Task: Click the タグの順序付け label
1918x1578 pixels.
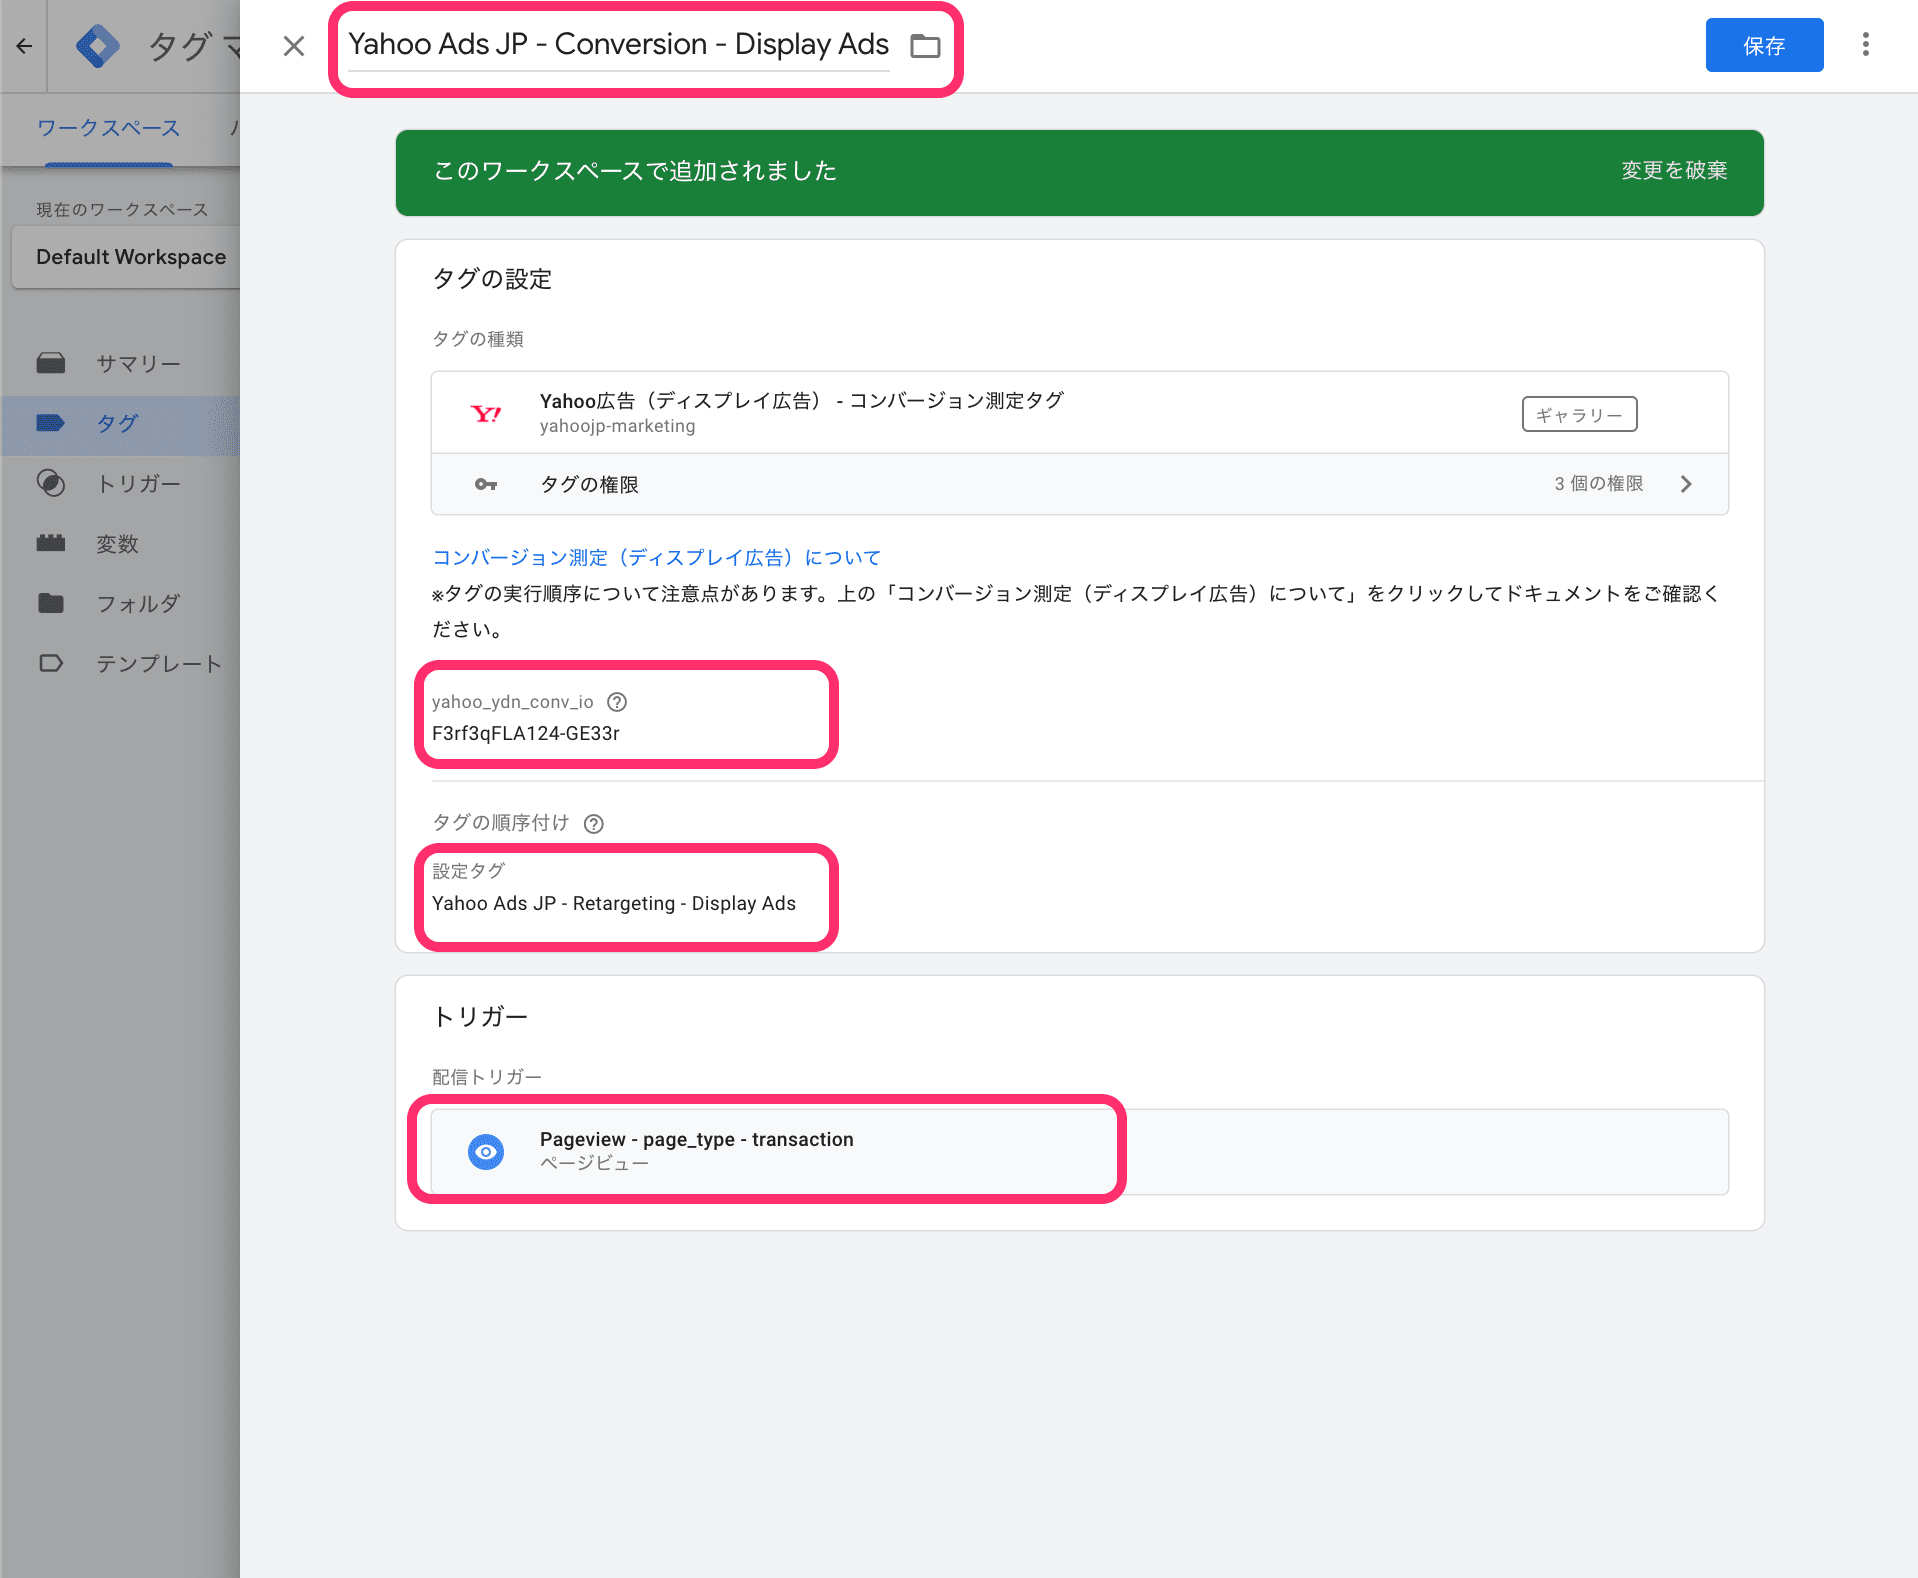Action: click(x=500, y=823)
